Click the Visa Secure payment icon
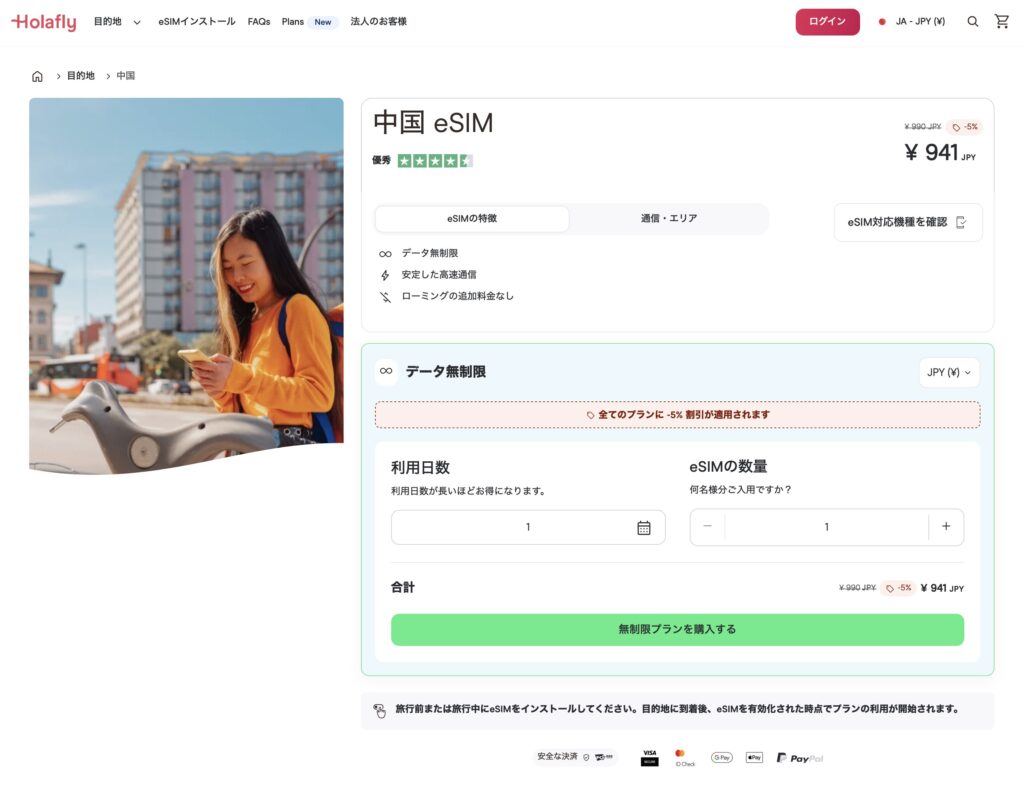This screenshot has height=791, width=1024. [x=649, y=757]
